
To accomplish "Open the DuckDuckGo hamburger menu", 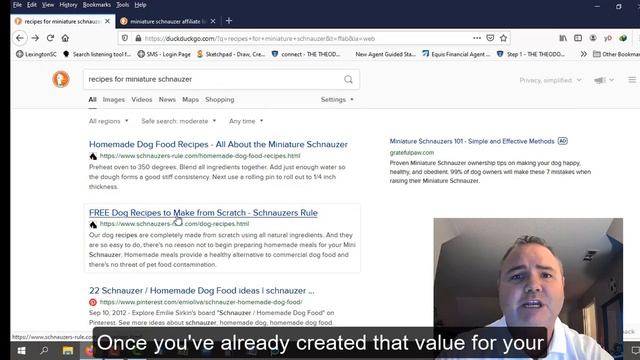I will (x=632, y=80).
